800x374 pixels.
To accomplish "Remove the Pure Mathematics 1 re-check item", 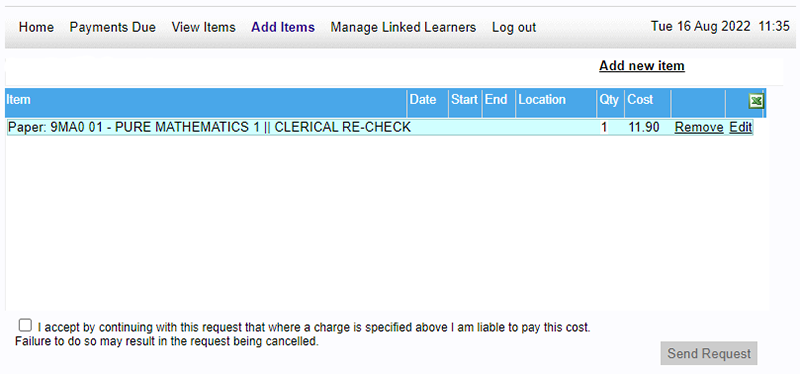I will [699, 128].
